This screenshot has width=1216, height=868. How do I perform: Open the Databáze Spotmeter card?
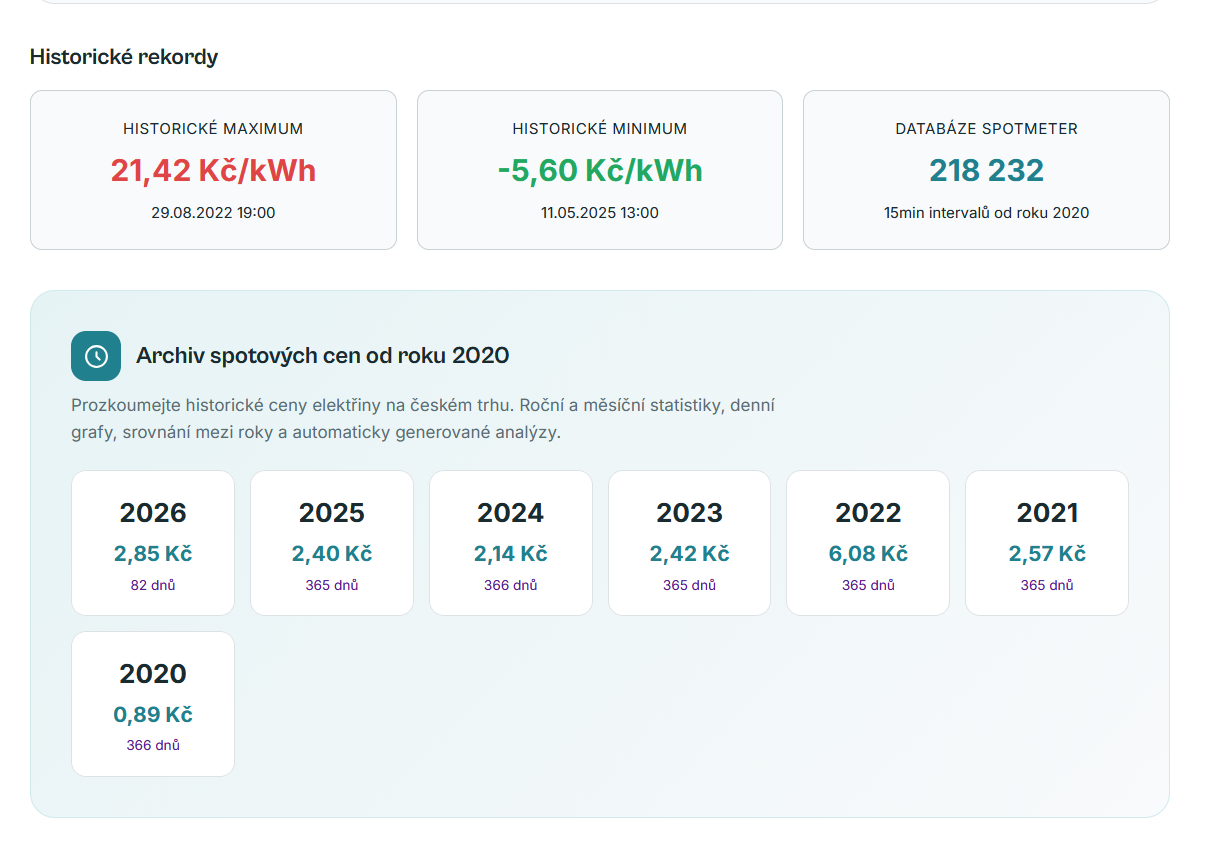[x=985, y=169]
